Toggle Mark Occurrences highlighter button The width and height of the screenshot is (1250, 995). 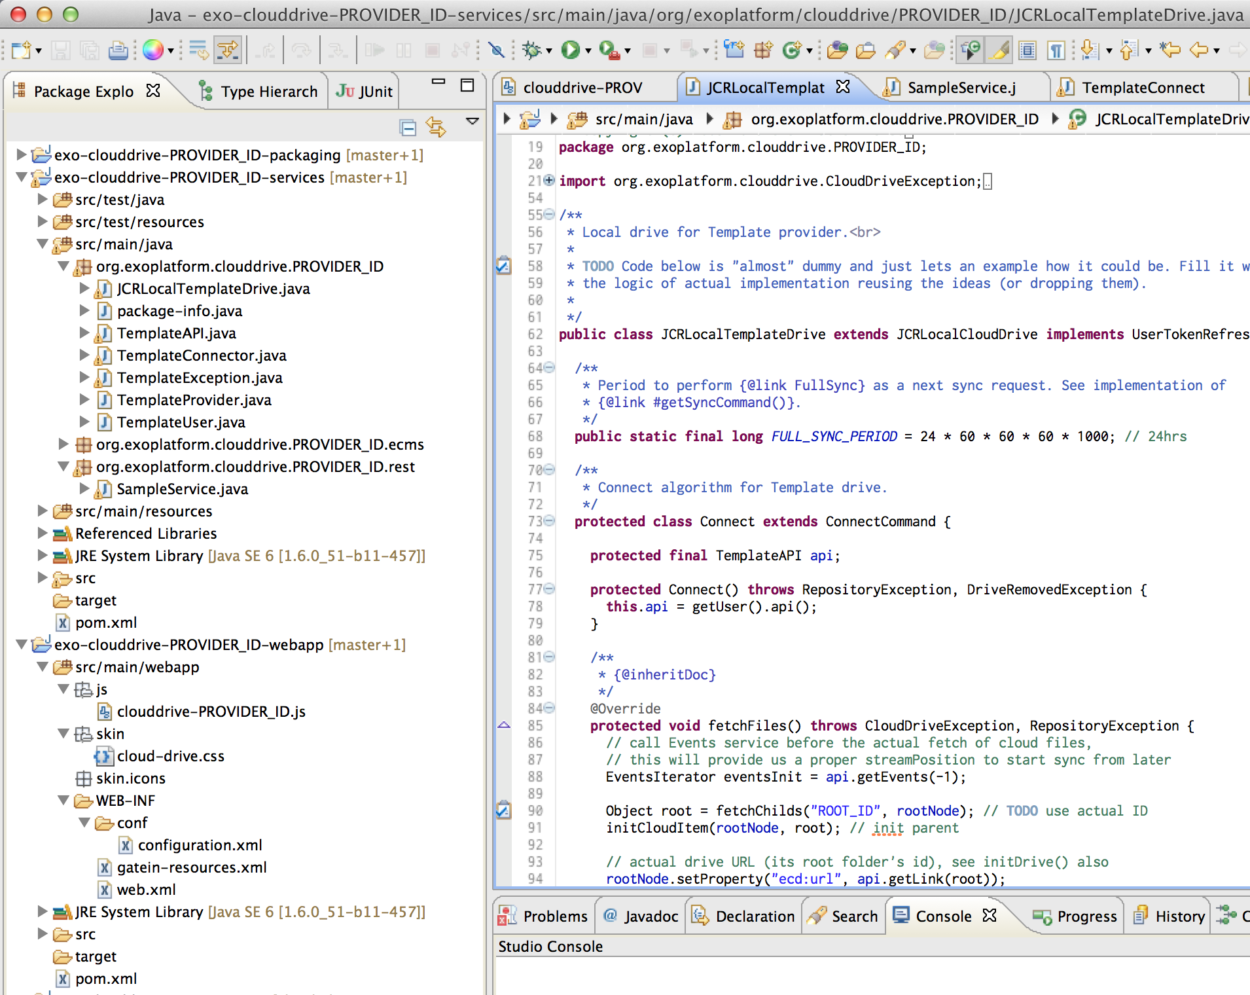999,50
